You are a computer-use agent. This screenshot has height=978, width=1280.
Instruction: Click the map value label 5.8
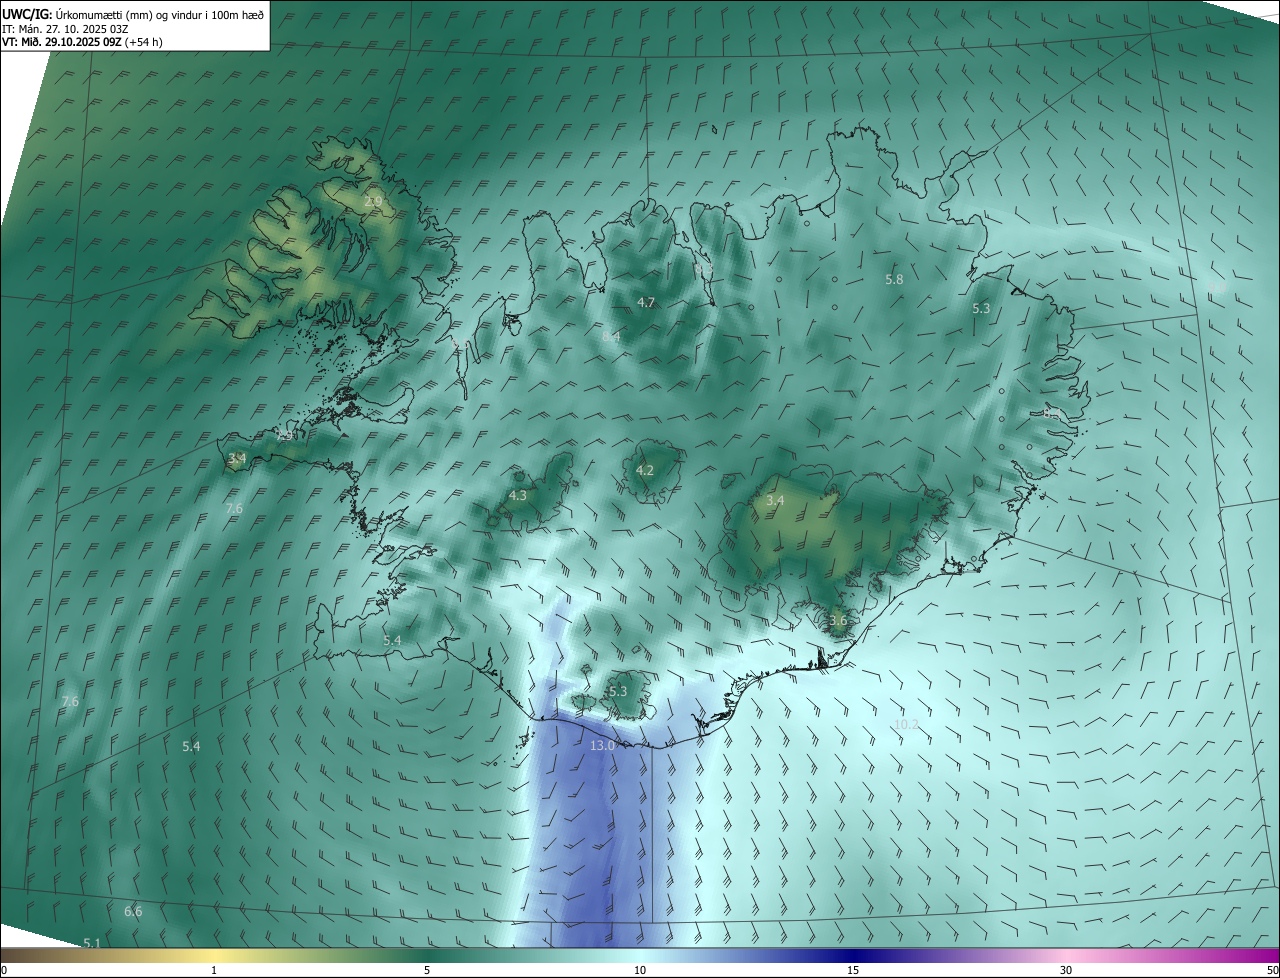(x=894, y=280)
